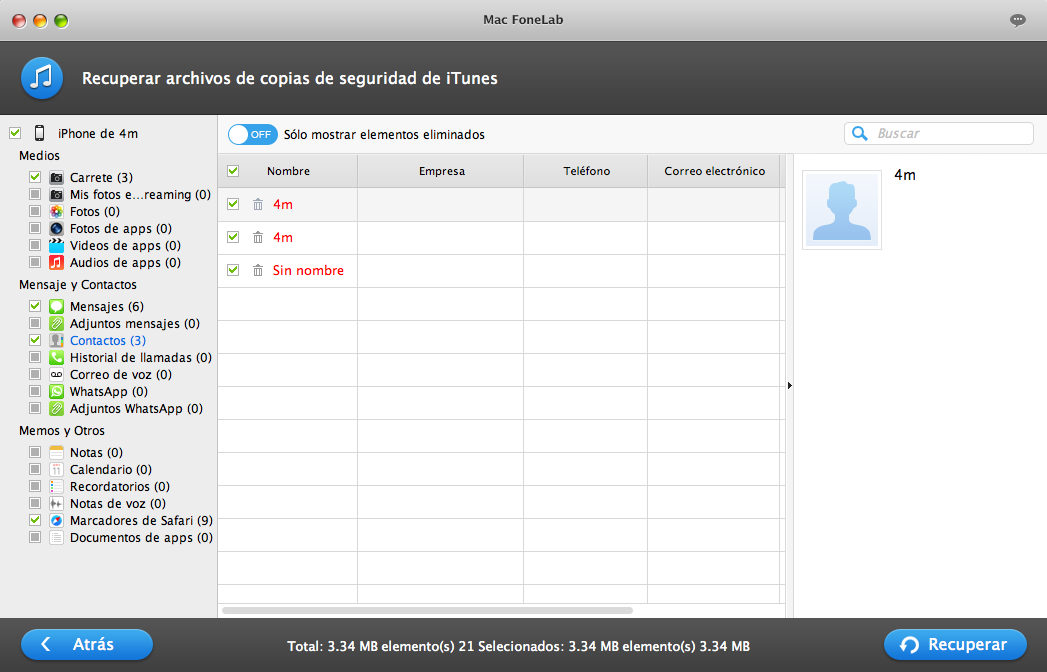Image resolution: width=1047 pixels, height=672 pixels.
Task: Click the trash icon on first 4m row
Action: pos(258,204)
